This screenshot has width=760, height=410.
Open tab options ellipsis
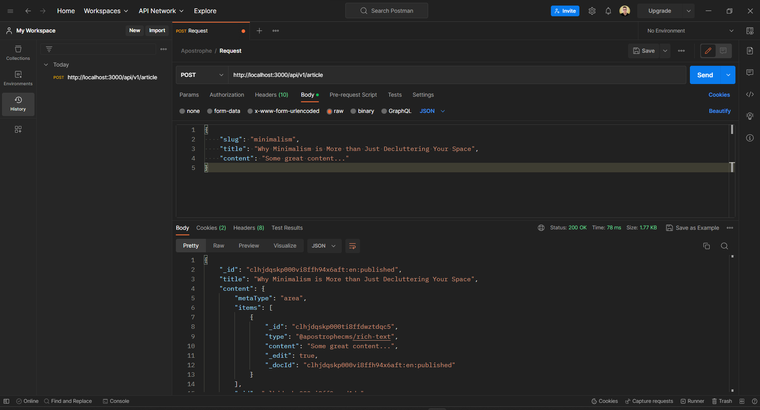(x=275, y=31)
